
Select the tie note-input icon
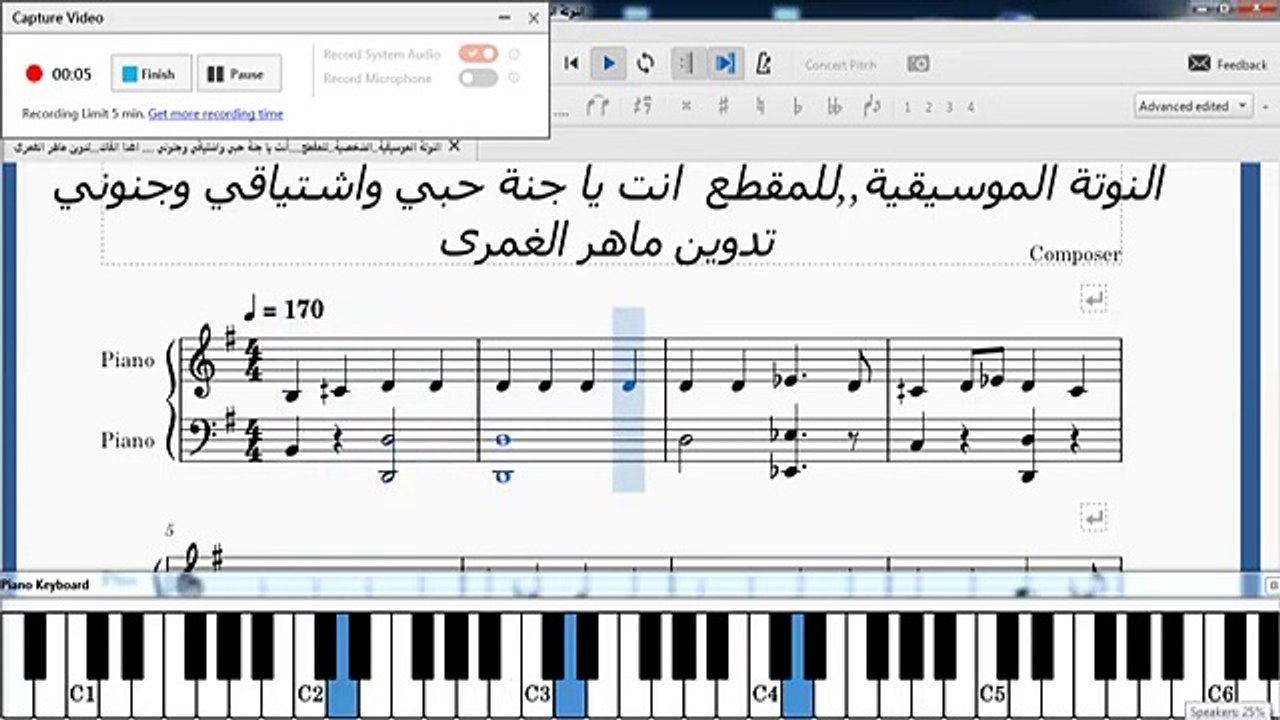598,105
